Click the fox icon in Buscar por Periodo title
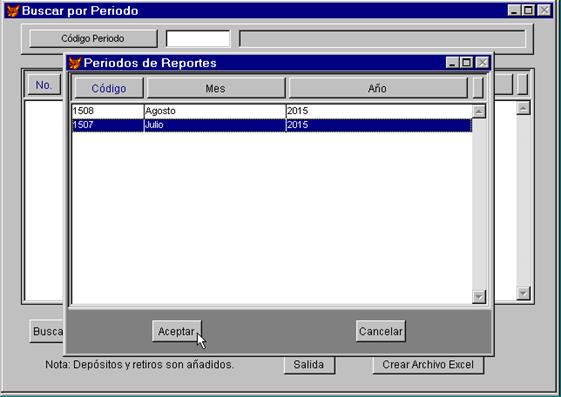Screen dimensions: 561x397 pos(13,11)
